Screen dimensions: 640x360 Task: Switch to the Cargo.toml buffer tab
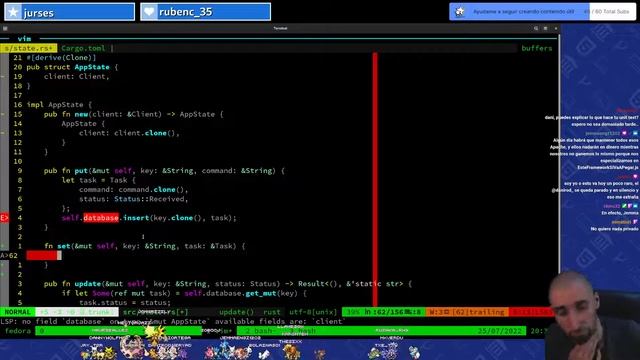point(83,48)
